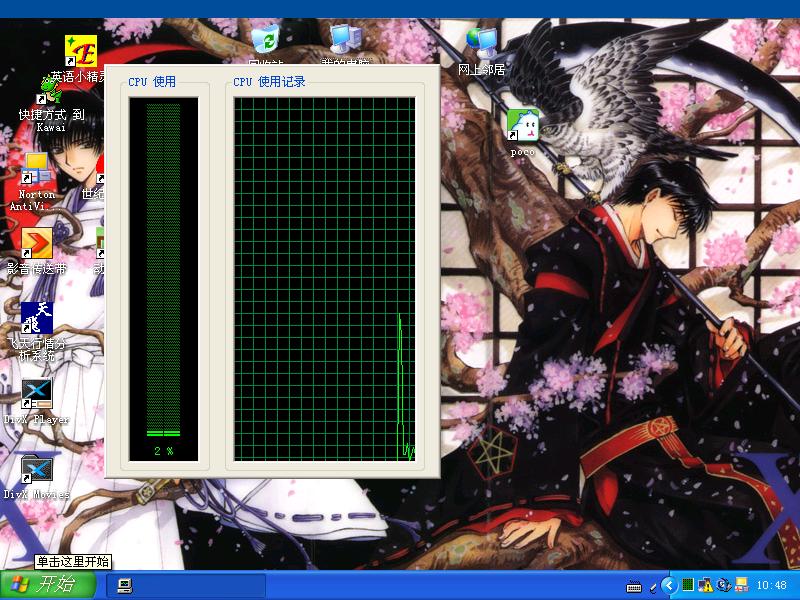Image resolution: width=800 pixels, height=600 pixels.
Task: Click the 开始 Start button
Action: pos(48,585)
